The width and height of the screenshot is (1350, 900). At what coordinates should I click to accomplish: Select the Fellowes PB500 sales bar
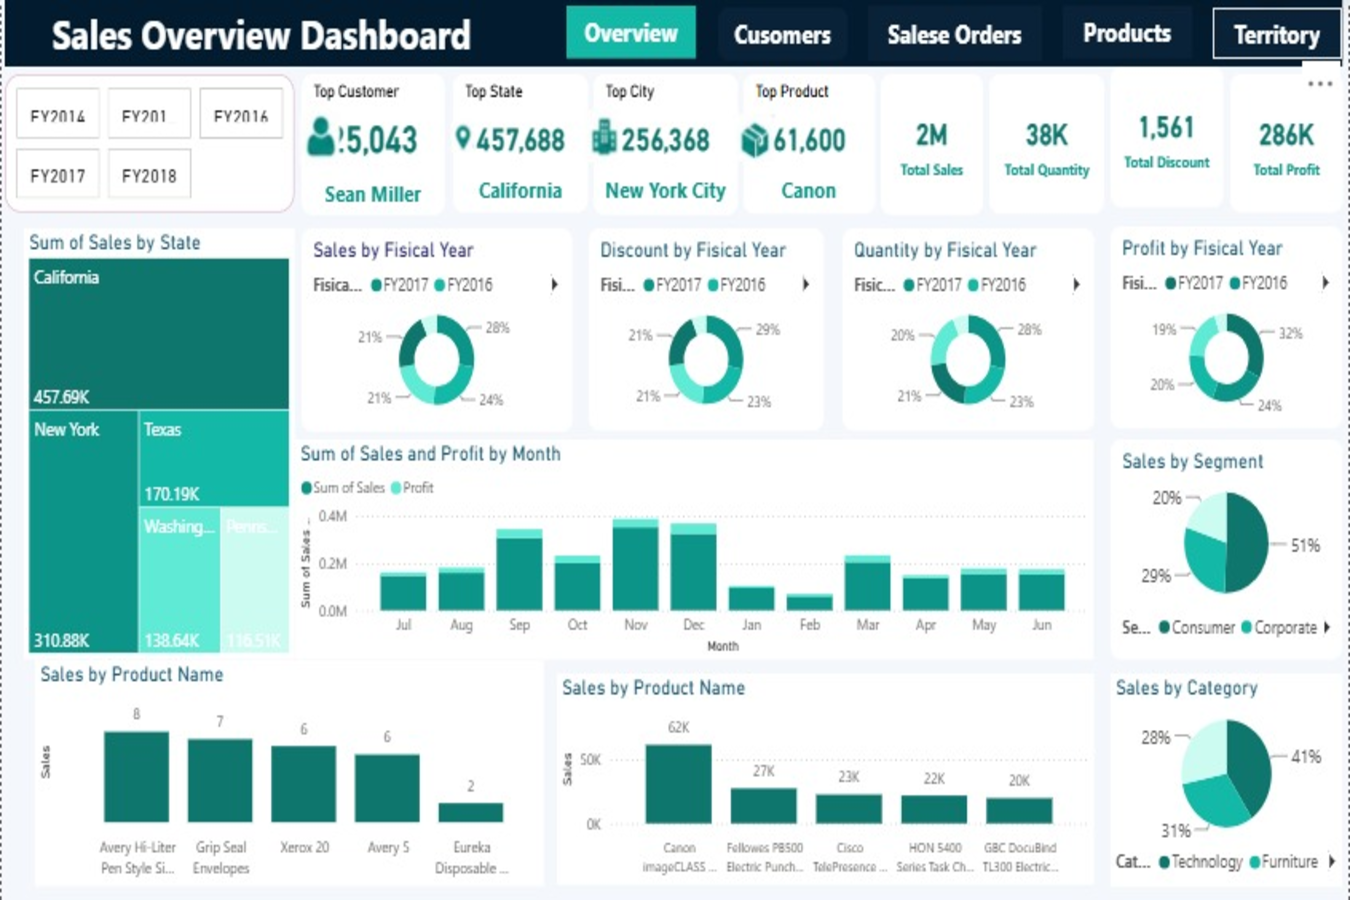(x=763, y=806)
